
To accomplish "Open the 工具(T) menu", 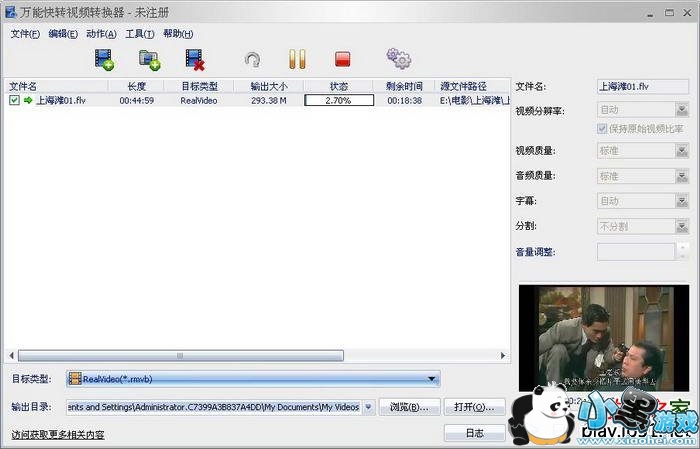I will click(140, 34).
